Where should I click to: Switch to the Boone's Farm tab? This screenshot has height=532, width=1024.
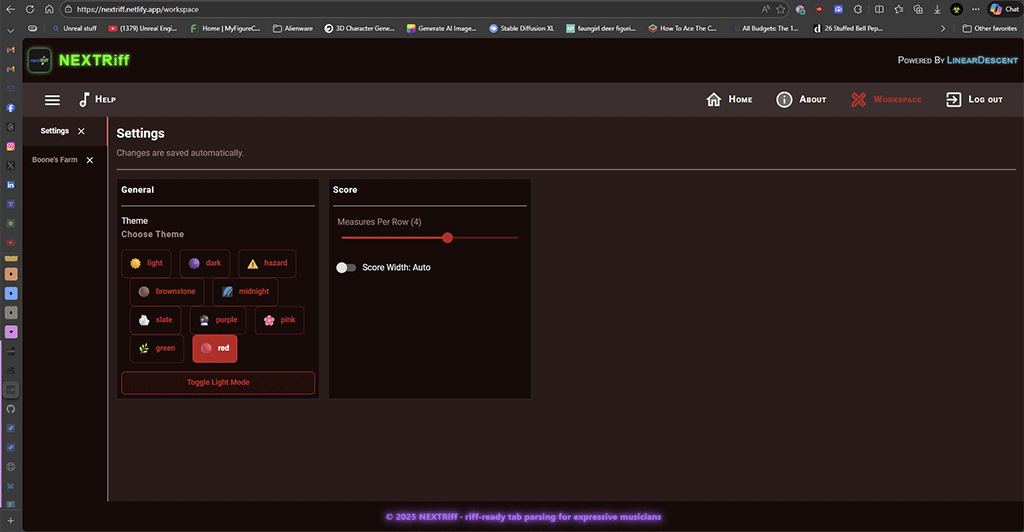click(54, 160)
